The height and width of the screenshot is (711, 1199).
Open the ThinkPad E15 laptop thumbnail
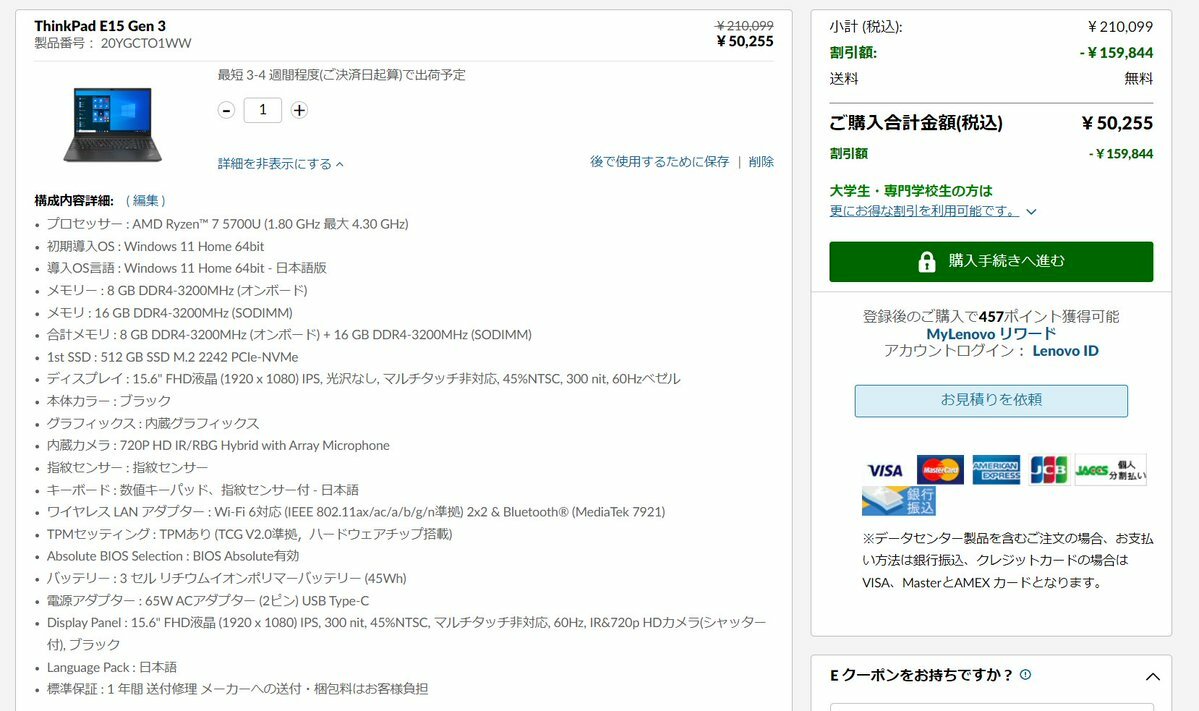tap(112, 124)
